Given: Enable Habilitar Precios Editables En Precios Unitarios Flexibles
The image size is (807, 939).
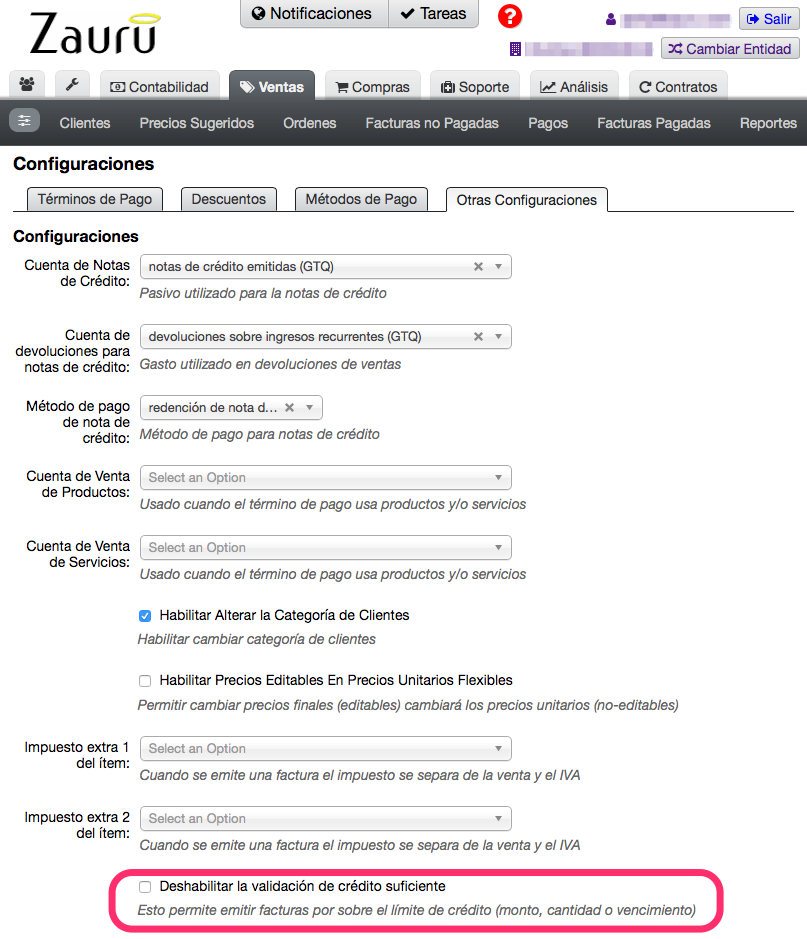Looking at the screenshot, I should point(145,681).
